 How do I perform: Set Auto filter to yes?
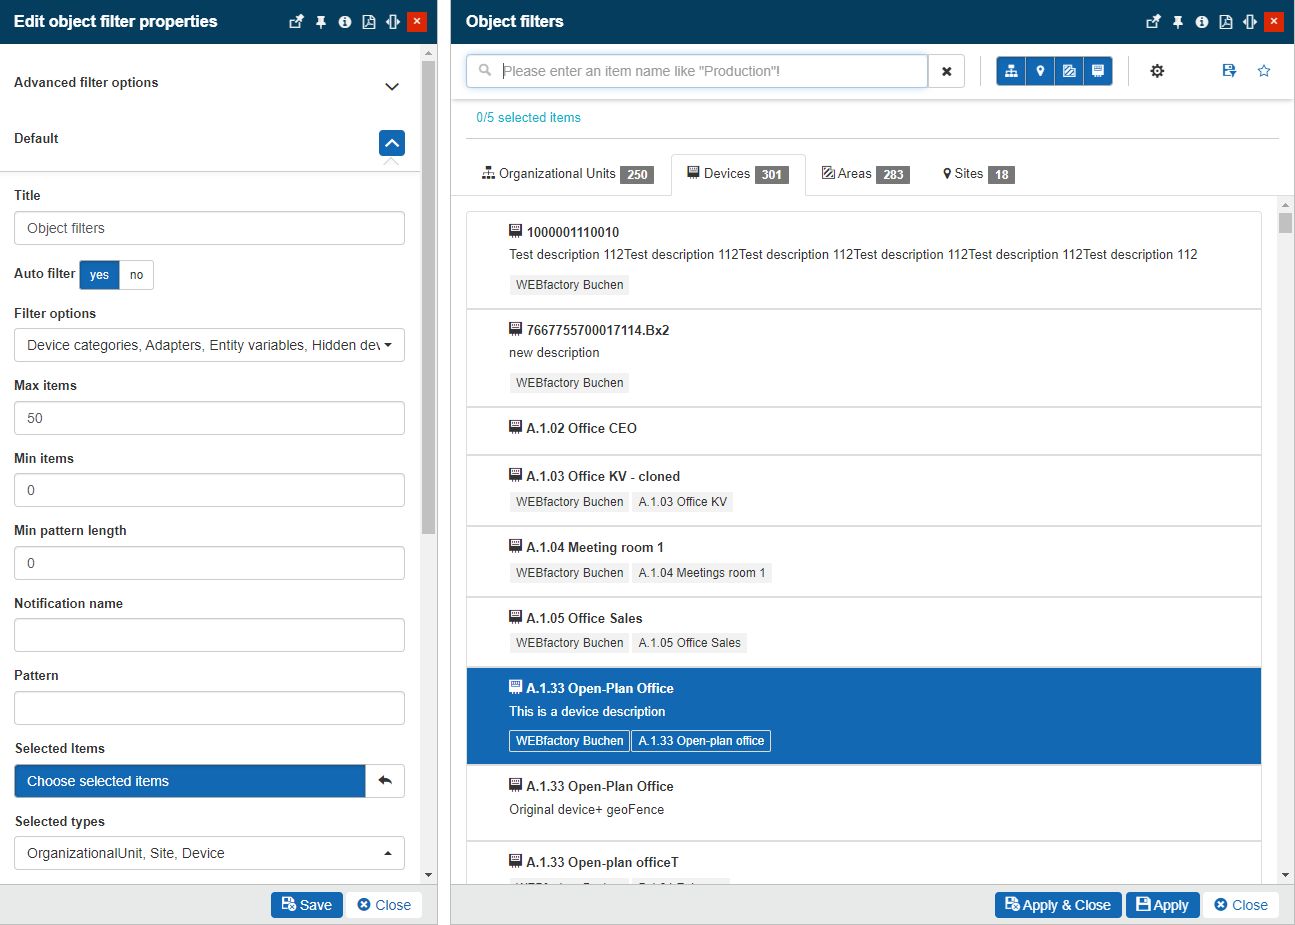tap(99, 275)
